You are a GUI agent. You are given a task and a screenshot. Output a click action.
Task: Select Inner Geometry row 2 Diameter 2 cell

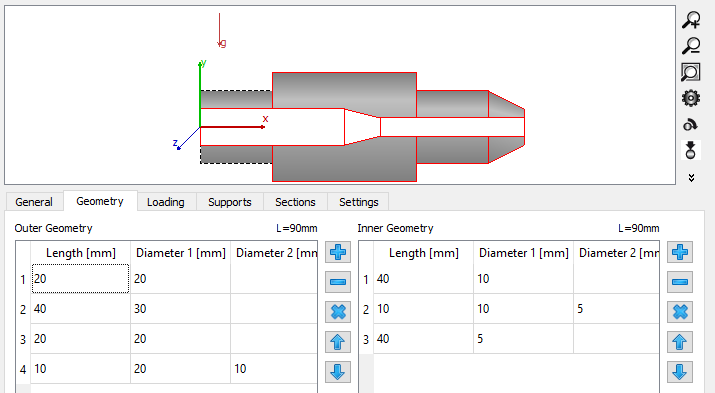pos(616,309)
